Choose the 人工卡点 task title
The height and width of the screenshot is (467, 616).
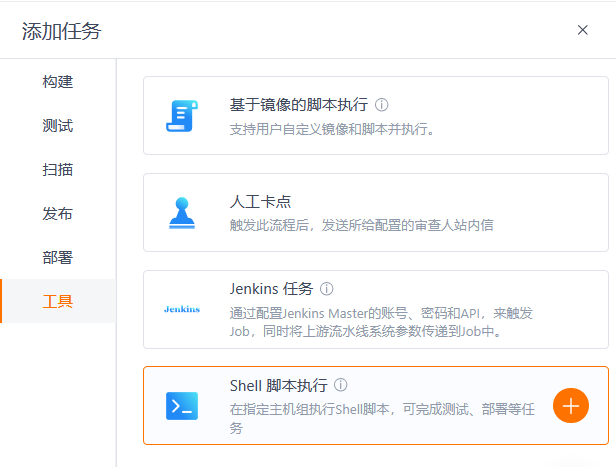click(260, 201)
